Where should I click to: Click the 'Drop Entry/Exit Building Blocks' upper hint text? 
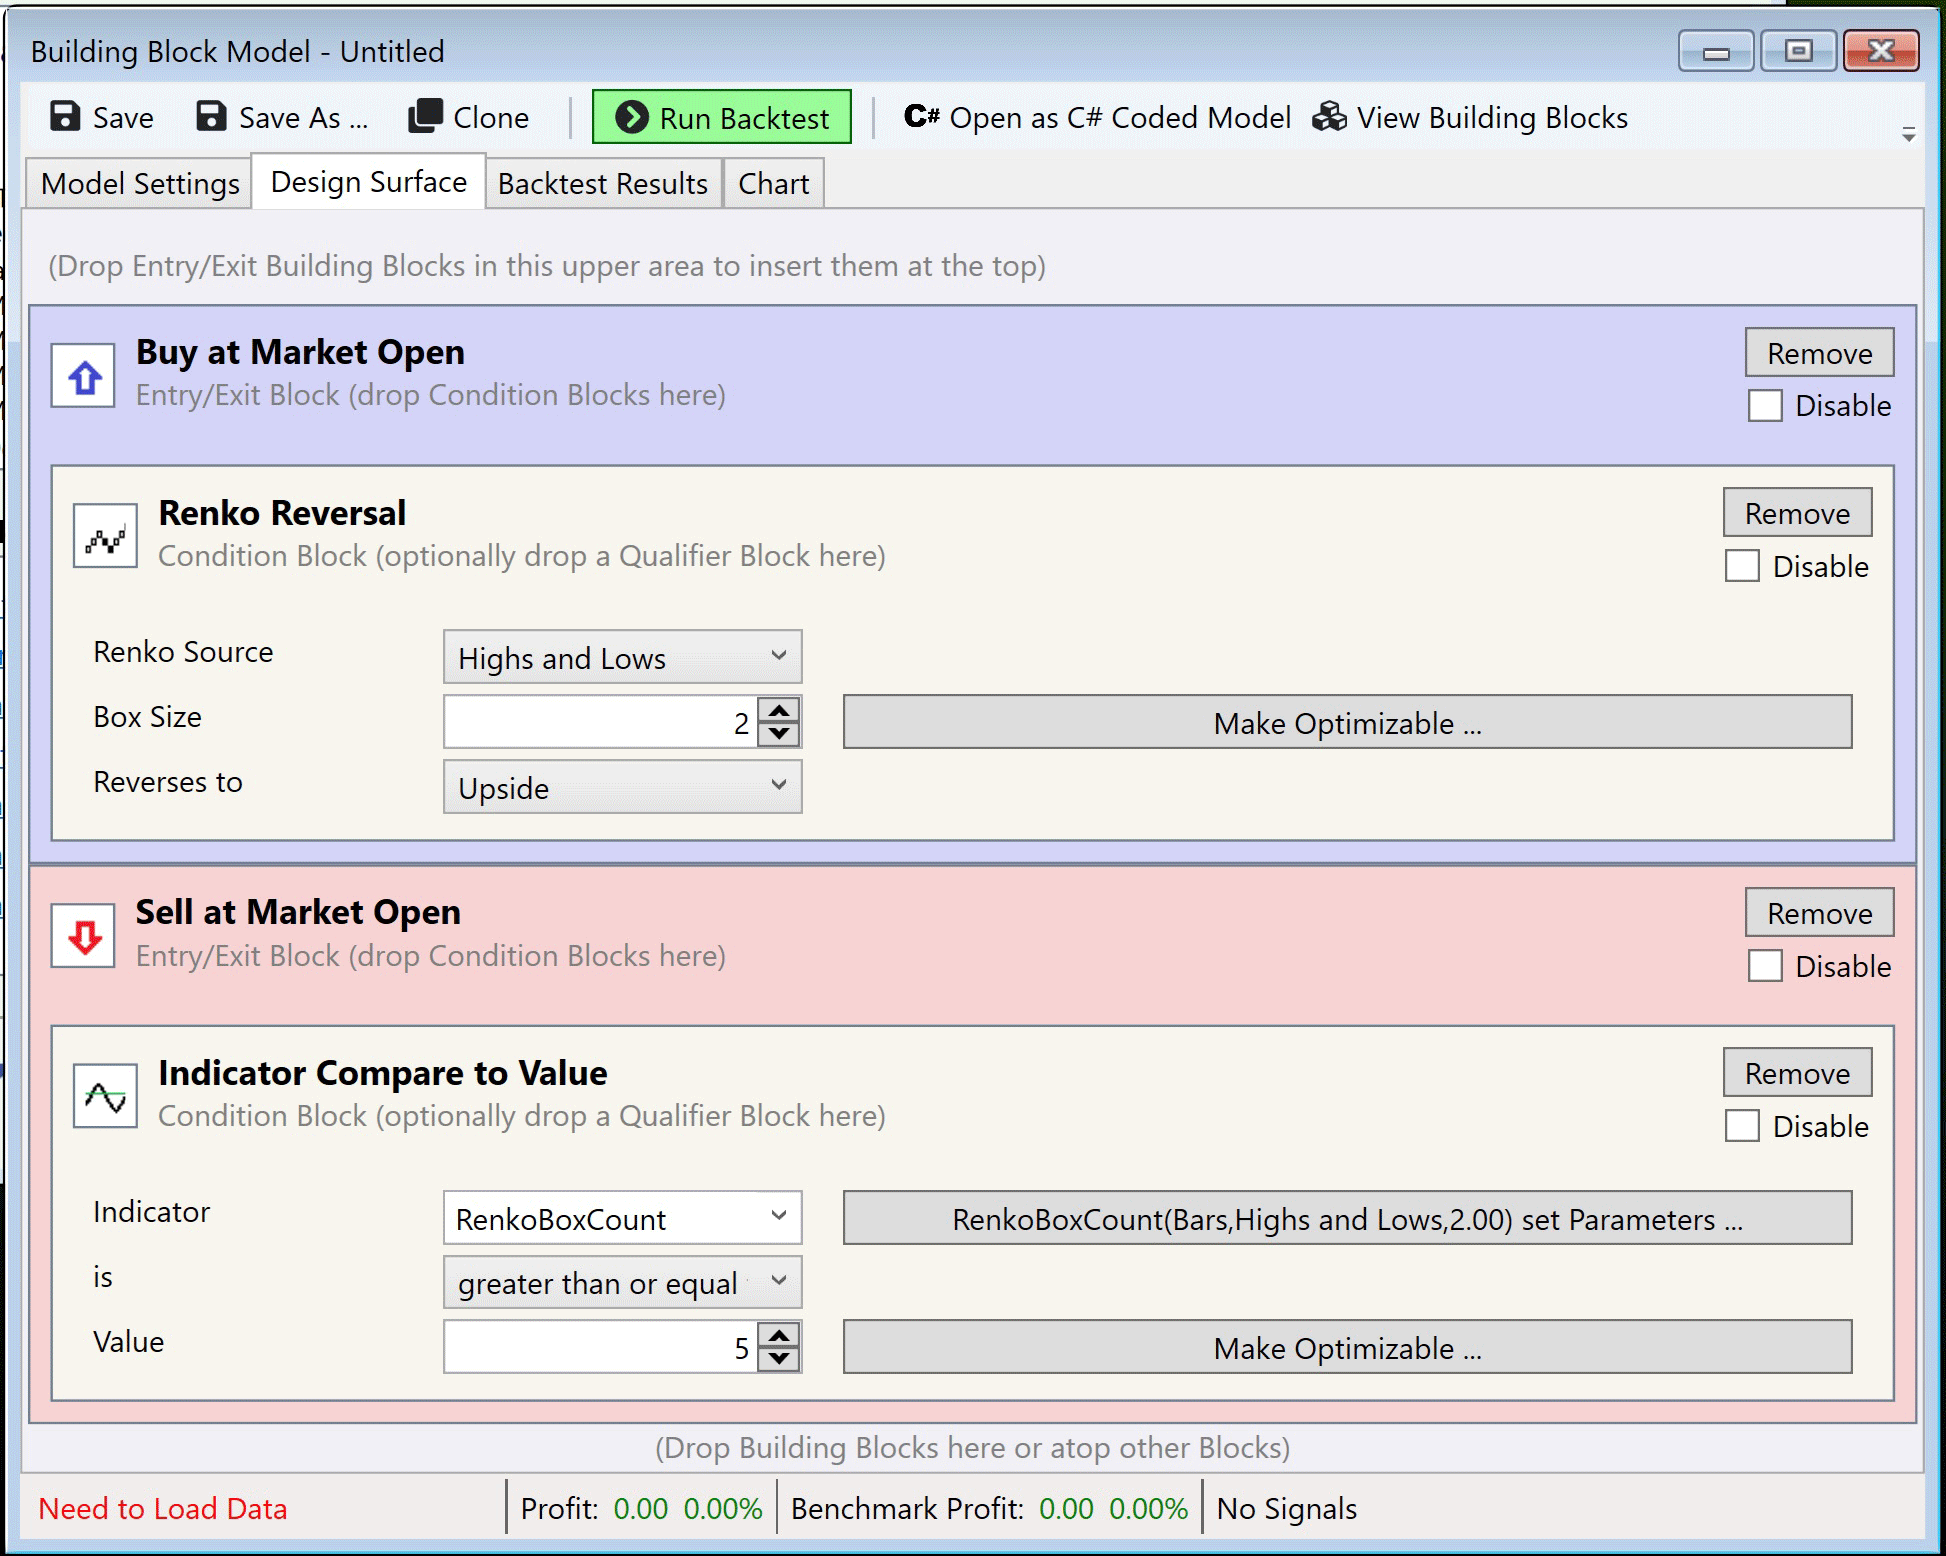pyautogui.click(x=547, y=266)
